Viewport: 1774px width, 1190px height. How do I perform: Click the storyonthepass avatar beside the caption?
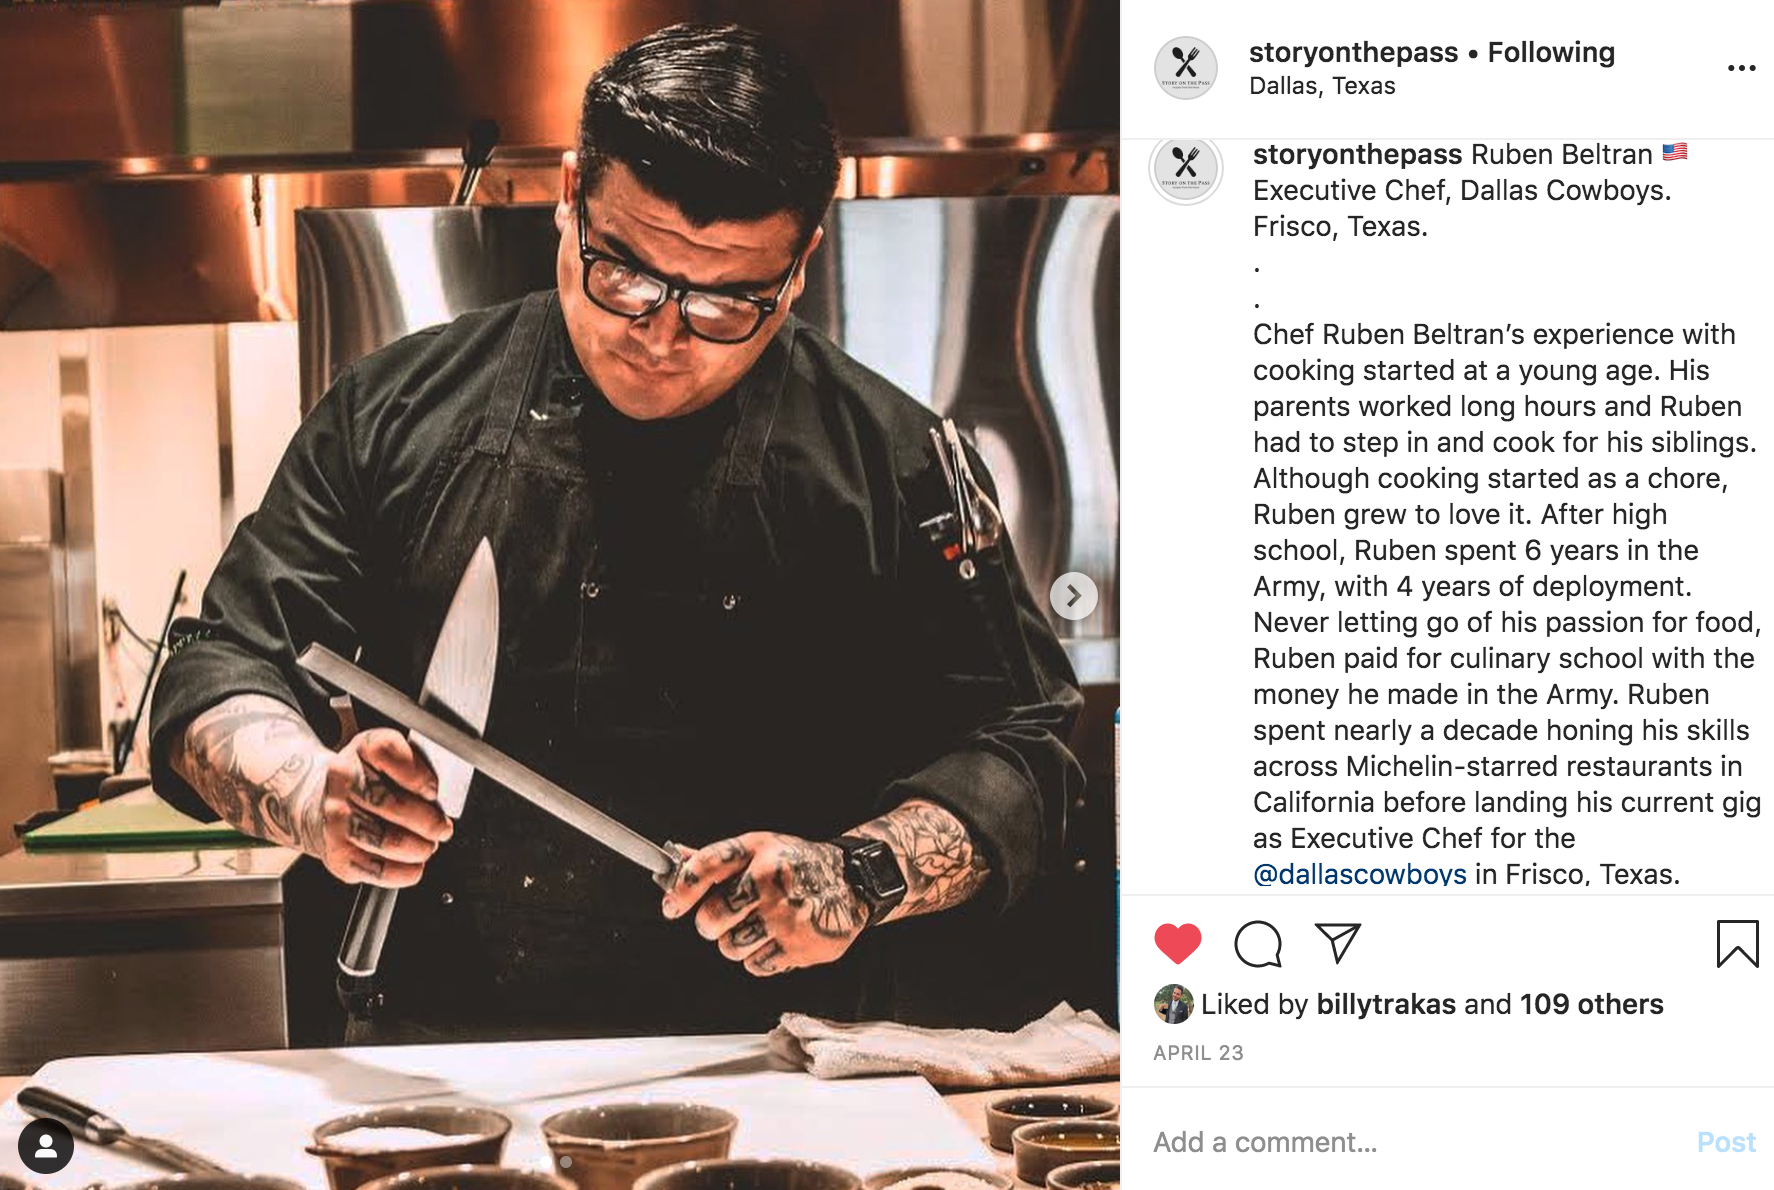click(1186, 168)
